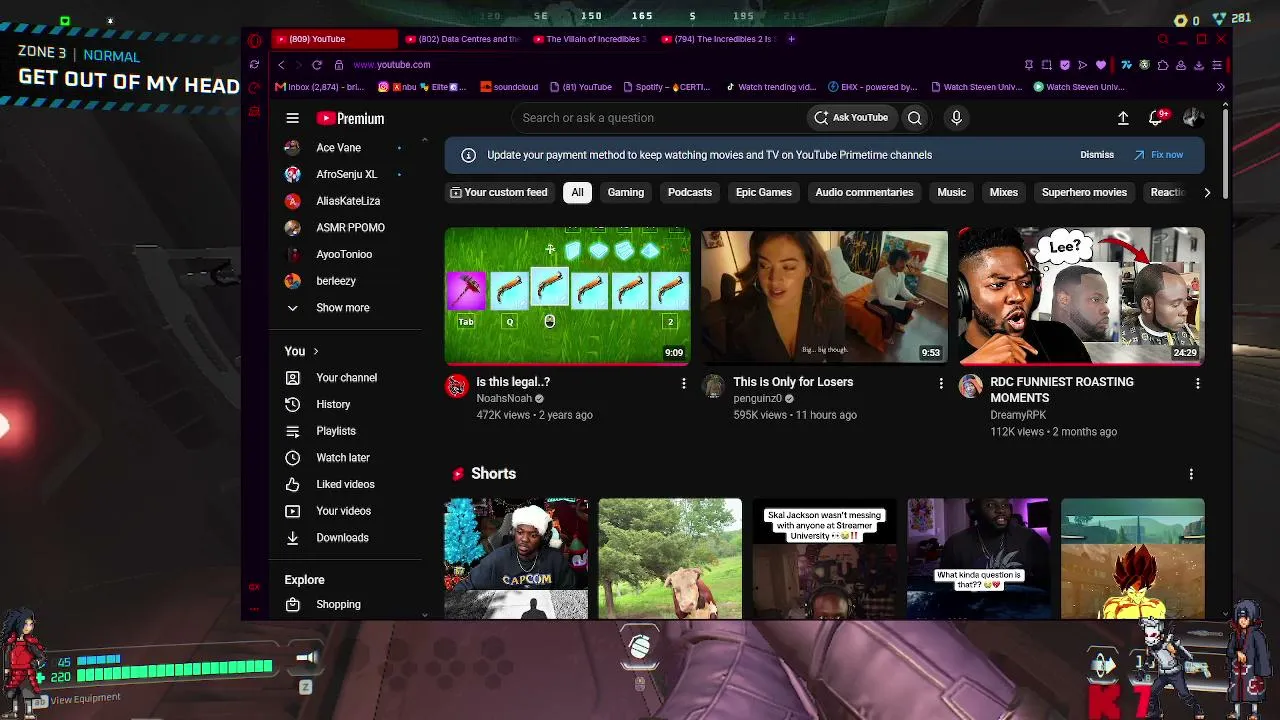
Task: Select the All filter chip
Action: click(x=577, y=192)
